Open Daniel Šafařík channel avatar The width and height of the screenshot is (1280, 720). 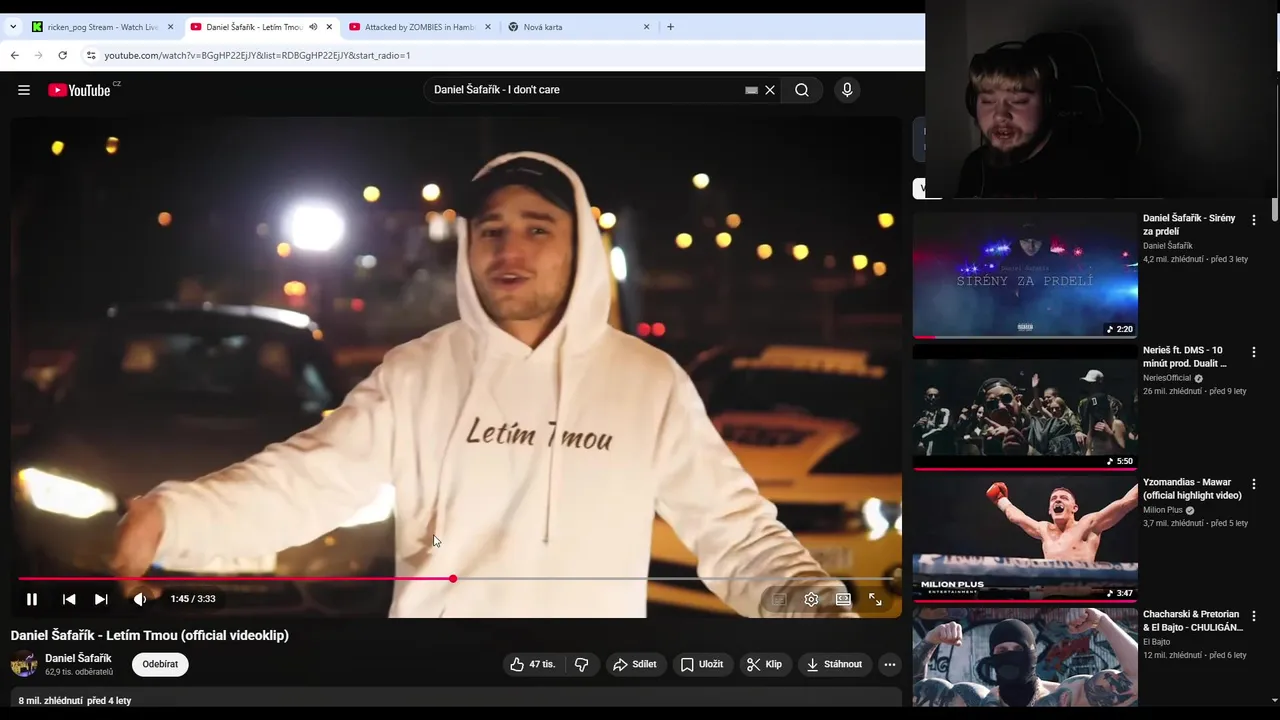(x=24, y=664)
